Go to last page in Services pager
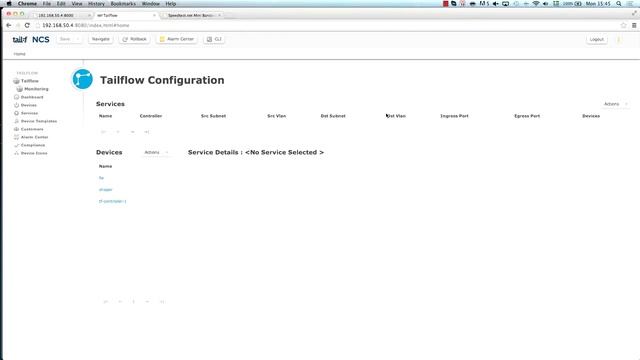The width and height of the screenshot is (640, 360). [x=147, y=132]
